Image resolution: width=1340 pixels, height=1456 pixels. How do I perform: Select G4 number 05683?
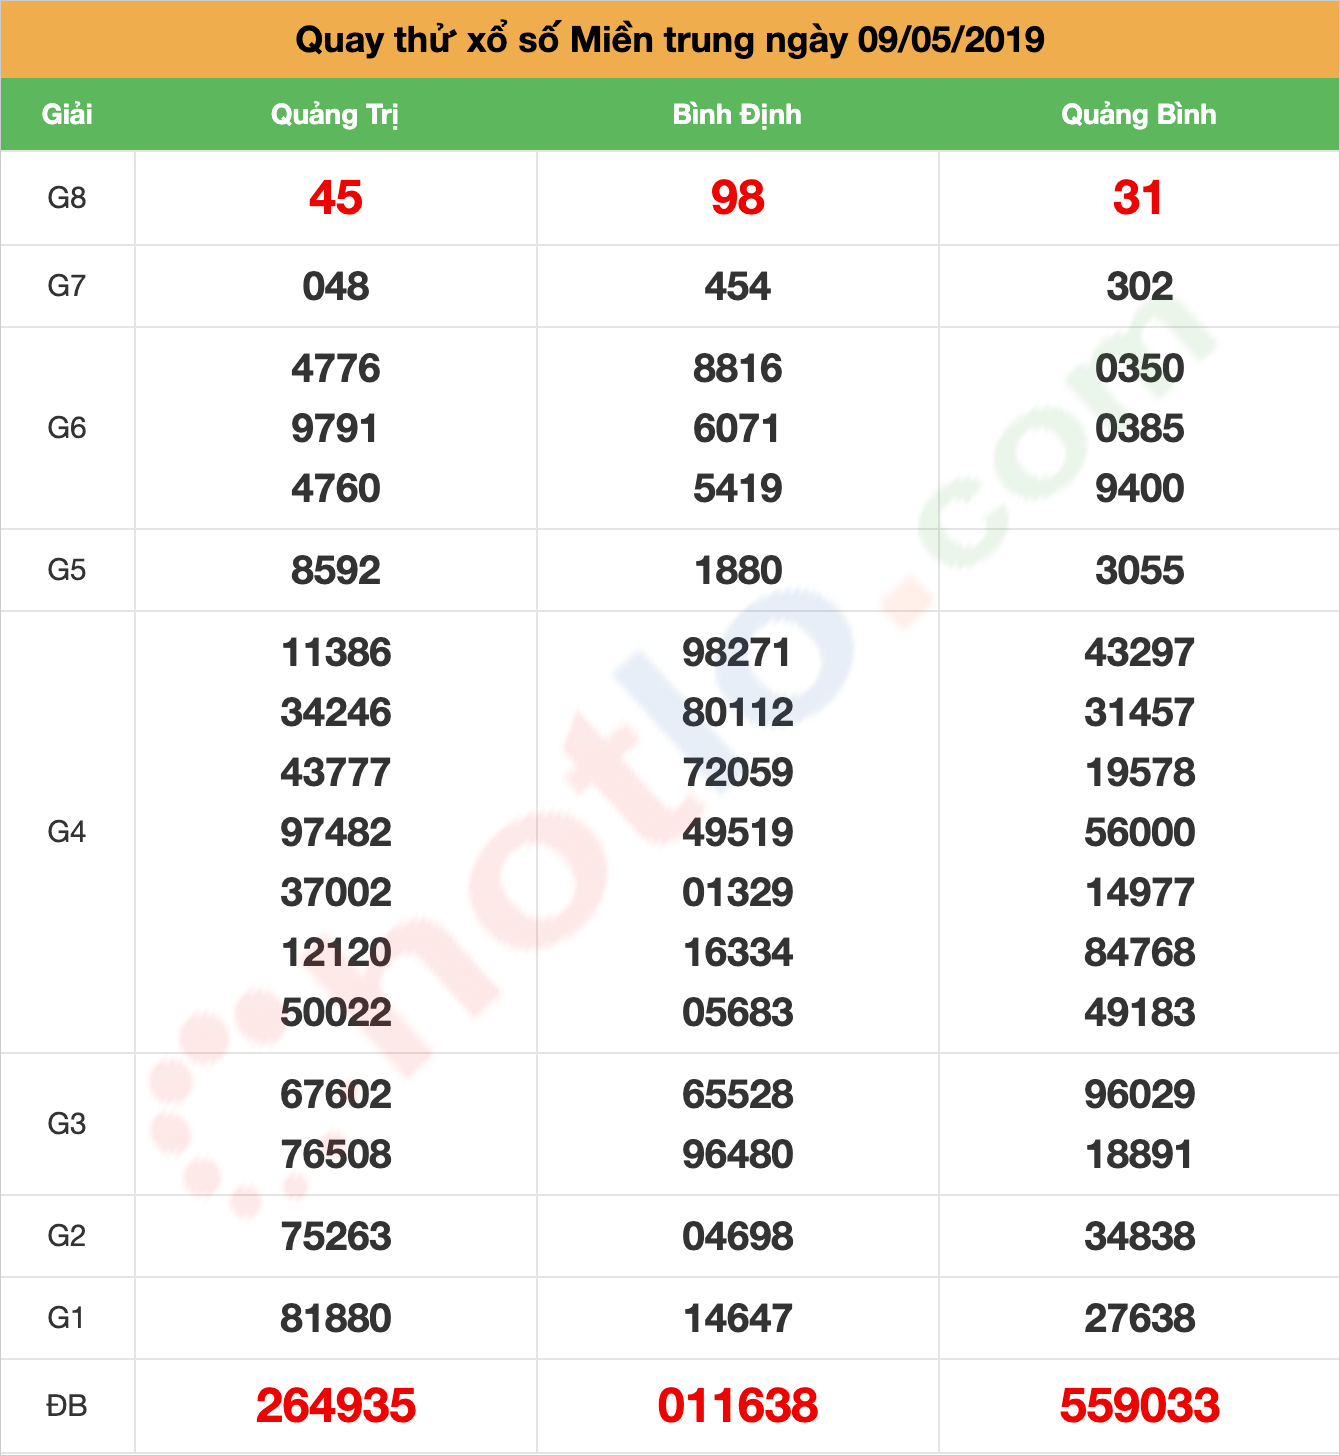[x=738, y=1013]
